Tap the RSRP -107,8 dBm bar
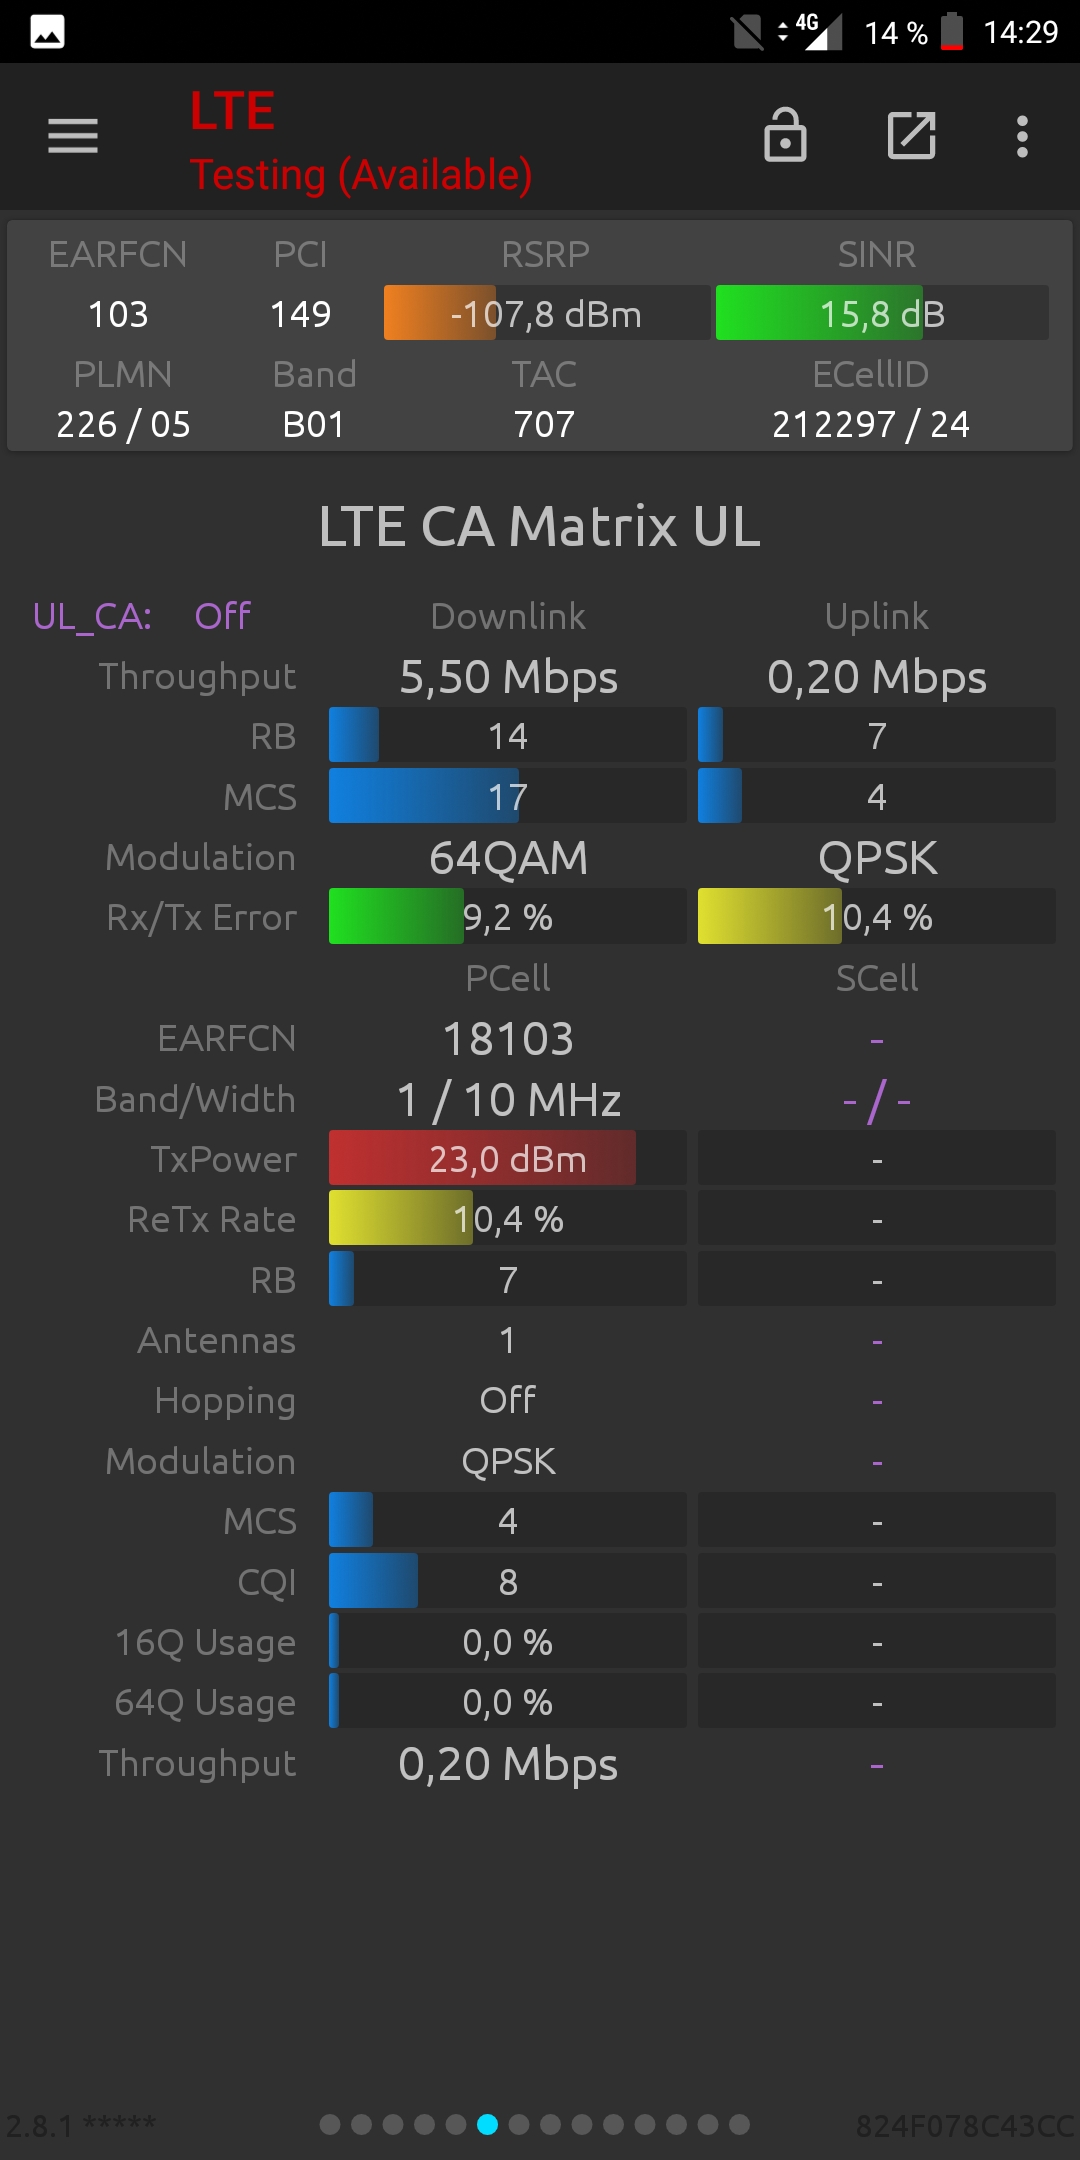This screenshot has height=2160, width=1080. (547, 313)
